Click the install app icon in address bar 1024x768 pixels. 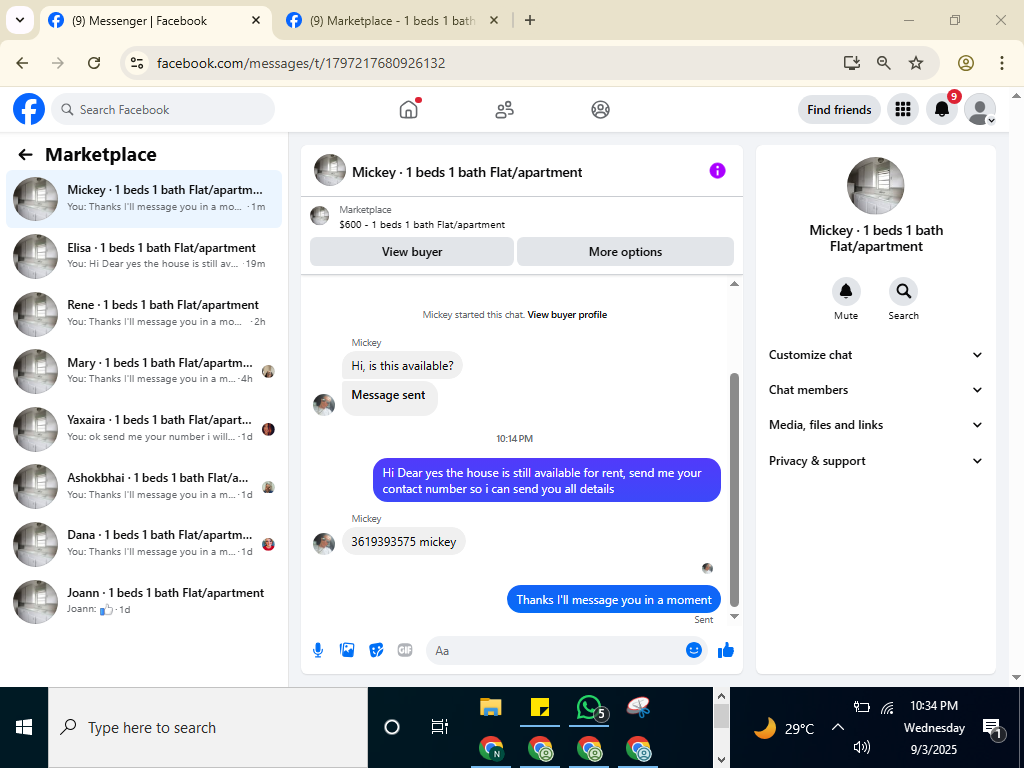[851, 63]
